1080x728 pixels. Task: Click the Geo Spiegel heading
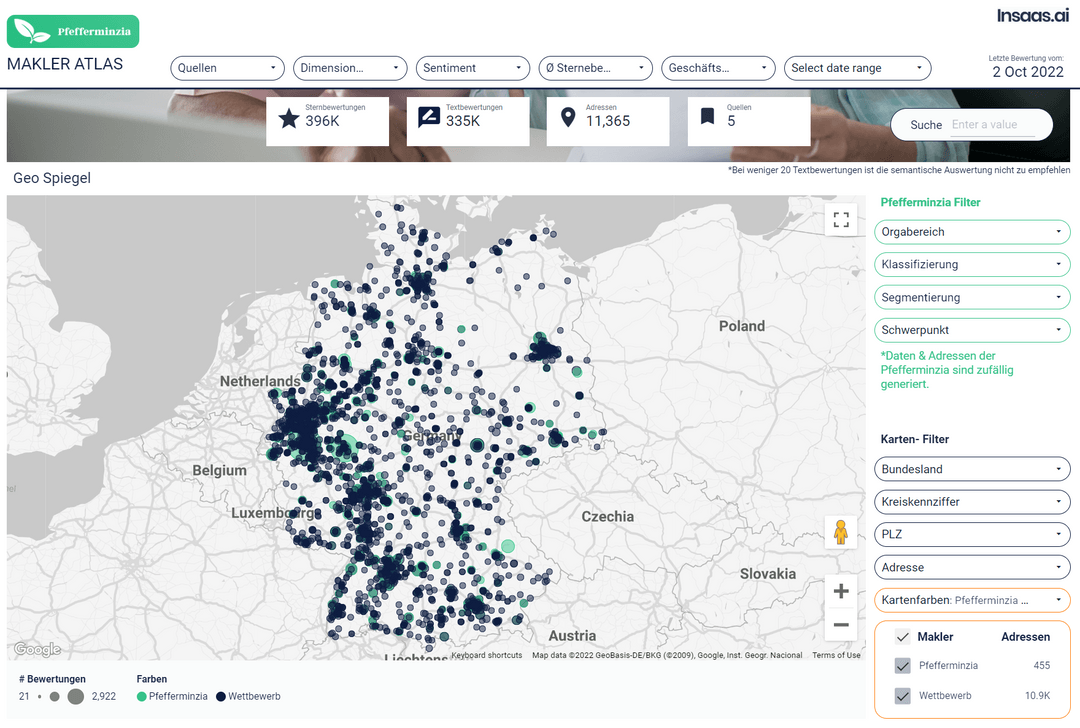point(52,178)
